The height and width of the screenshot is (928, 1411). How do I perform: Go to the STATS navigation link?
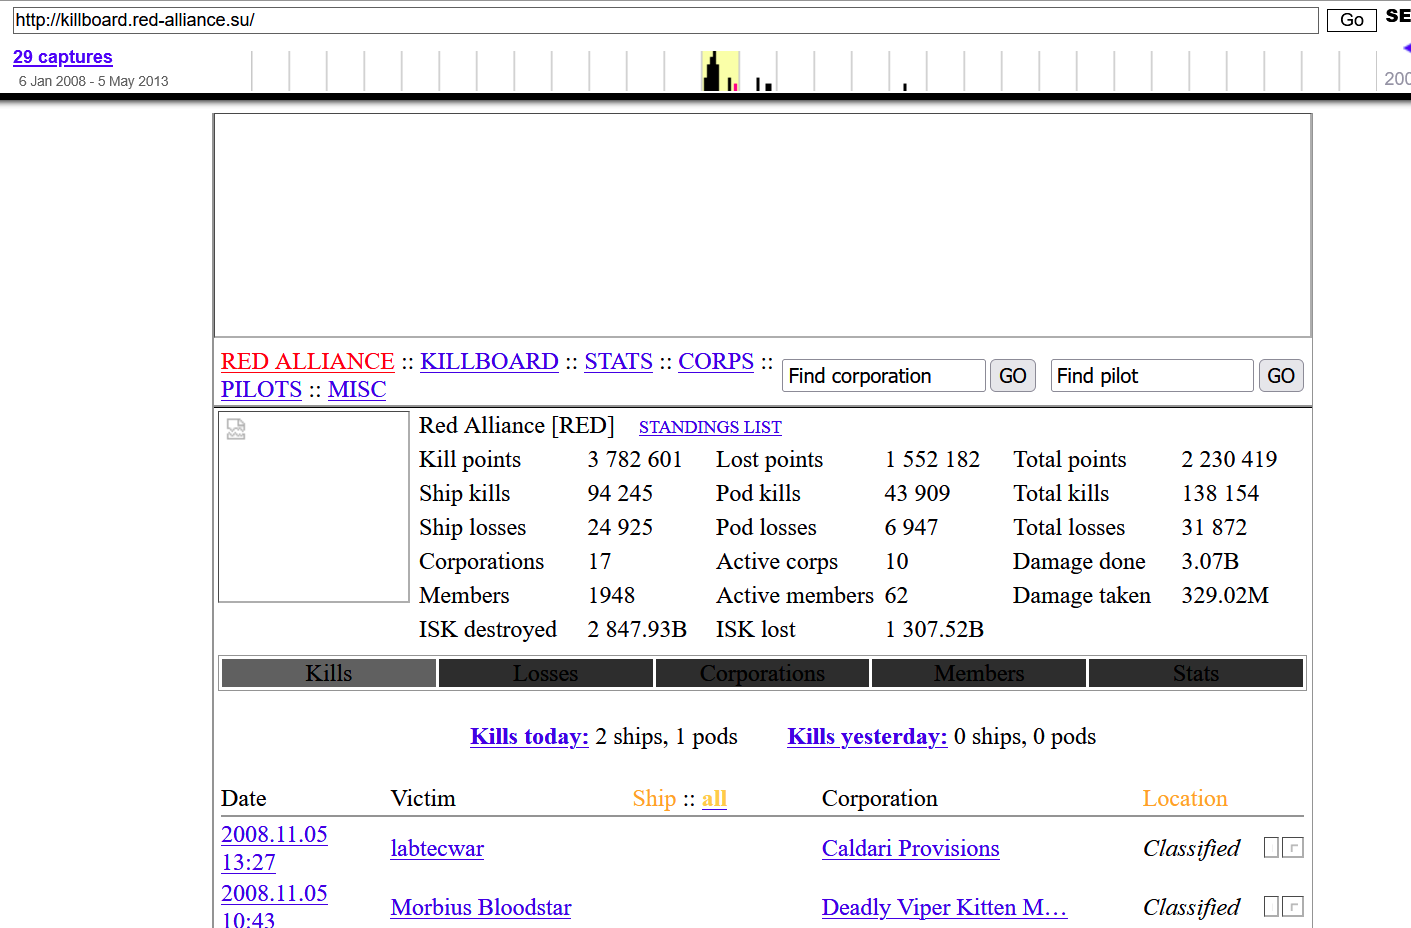pyautogui.click(x=619, y=361)
